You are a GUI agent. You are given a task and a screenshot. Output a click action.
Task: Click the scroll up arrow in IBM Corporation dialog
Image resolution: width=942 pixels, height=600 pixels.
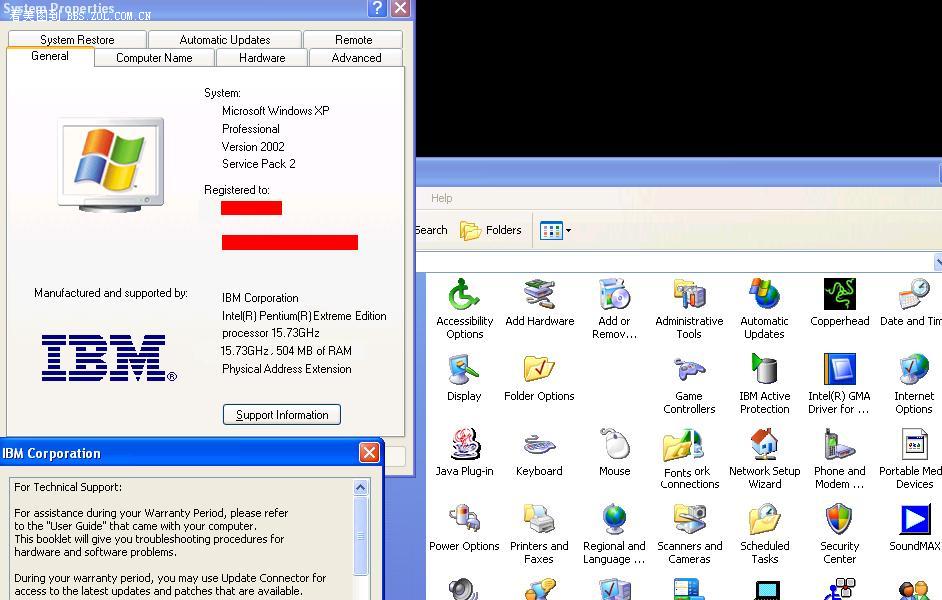(x=361, y=488)
